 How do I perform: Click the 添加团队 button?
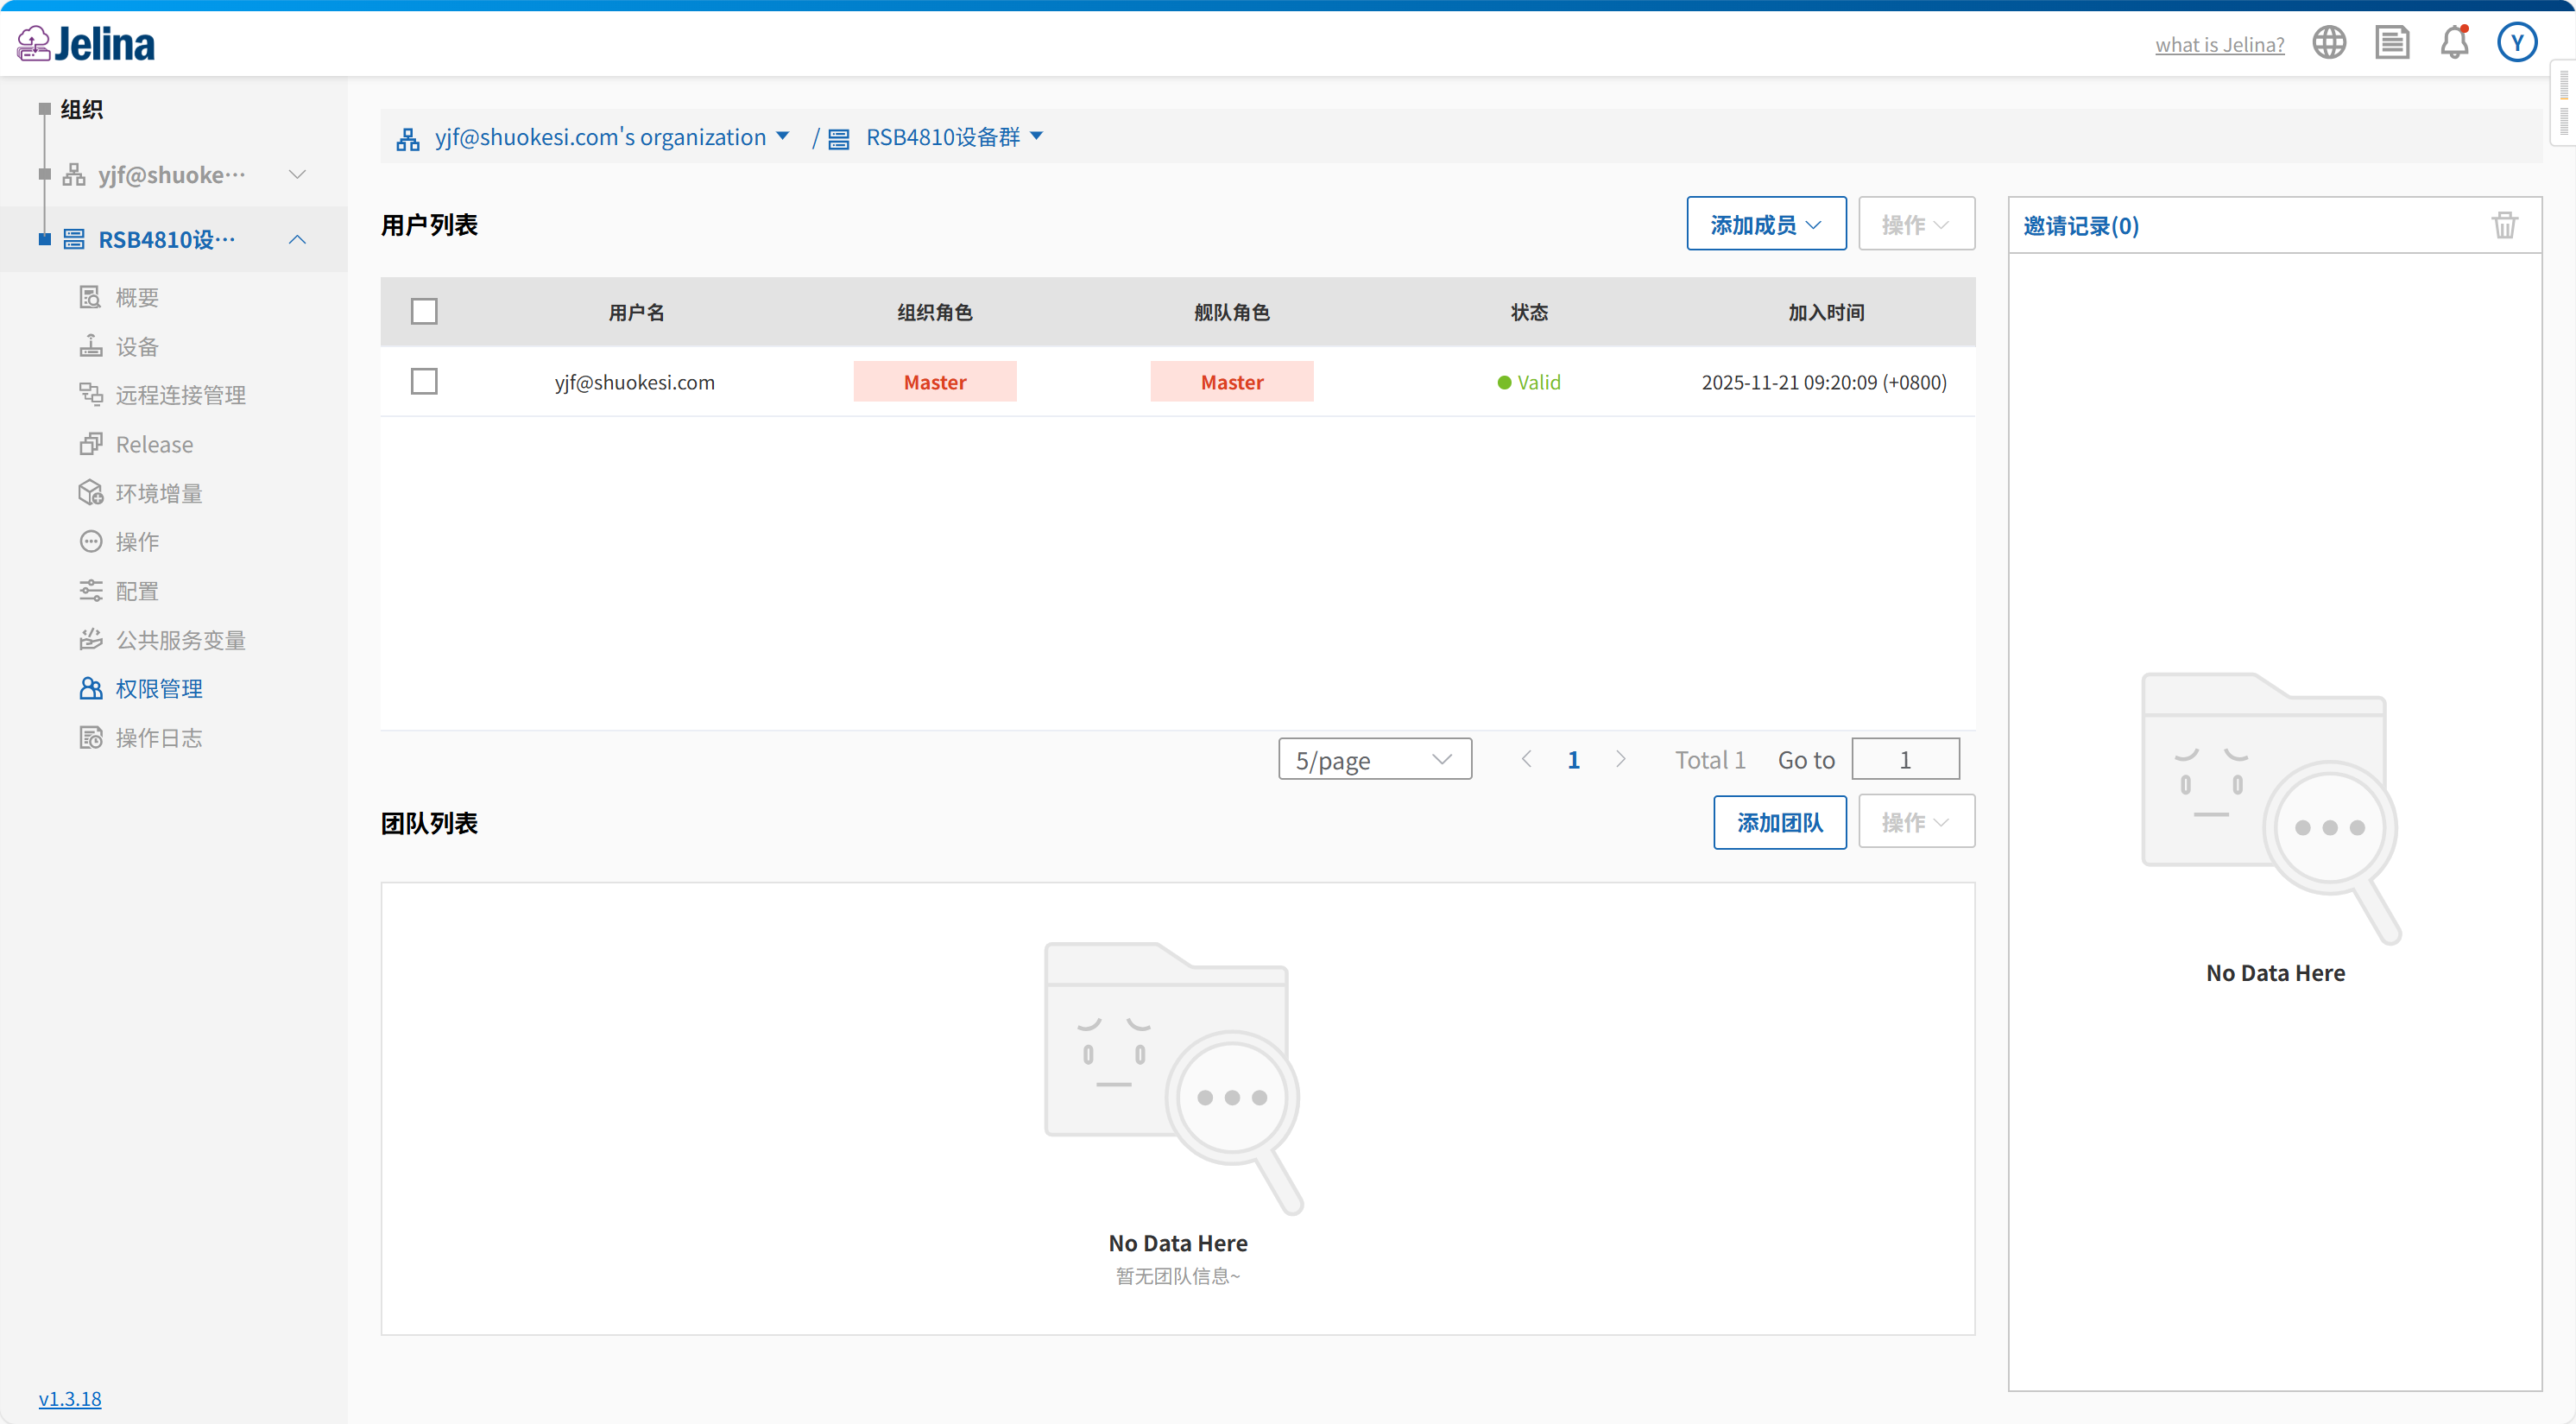pyautogui.click(x=1779, y=822)
